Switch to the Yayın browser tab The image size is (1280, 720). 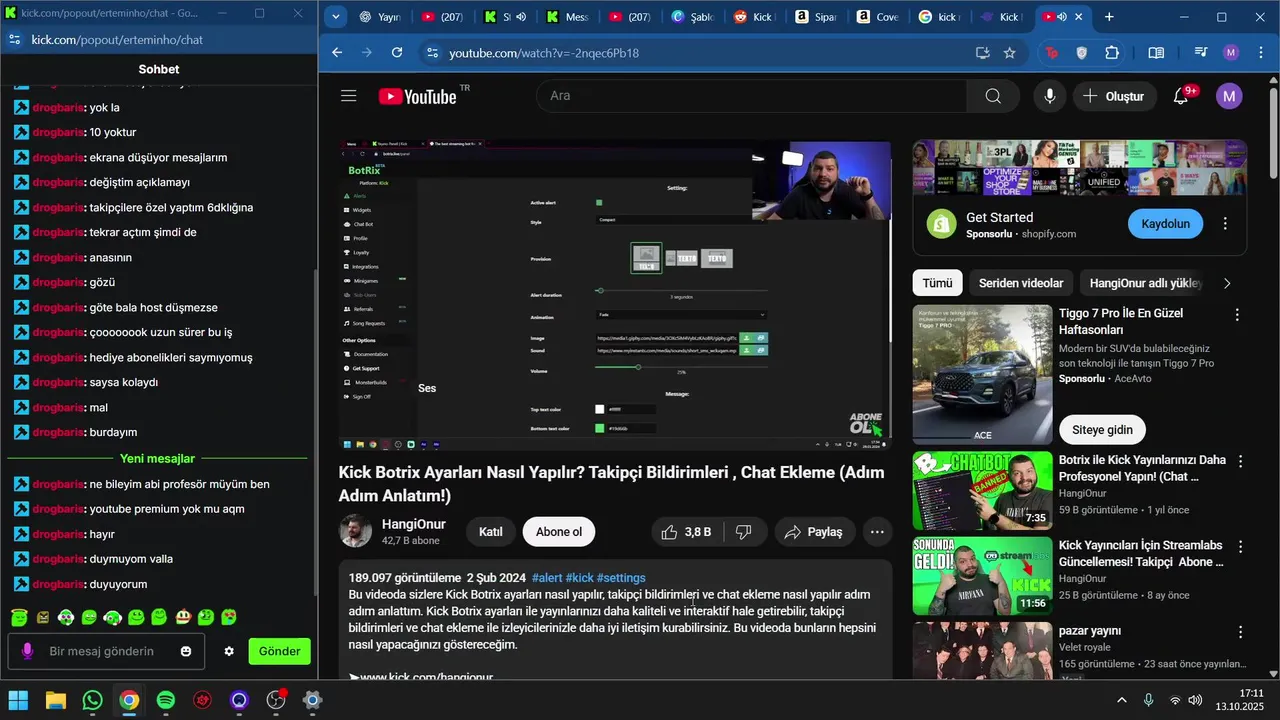pos(379,17)
